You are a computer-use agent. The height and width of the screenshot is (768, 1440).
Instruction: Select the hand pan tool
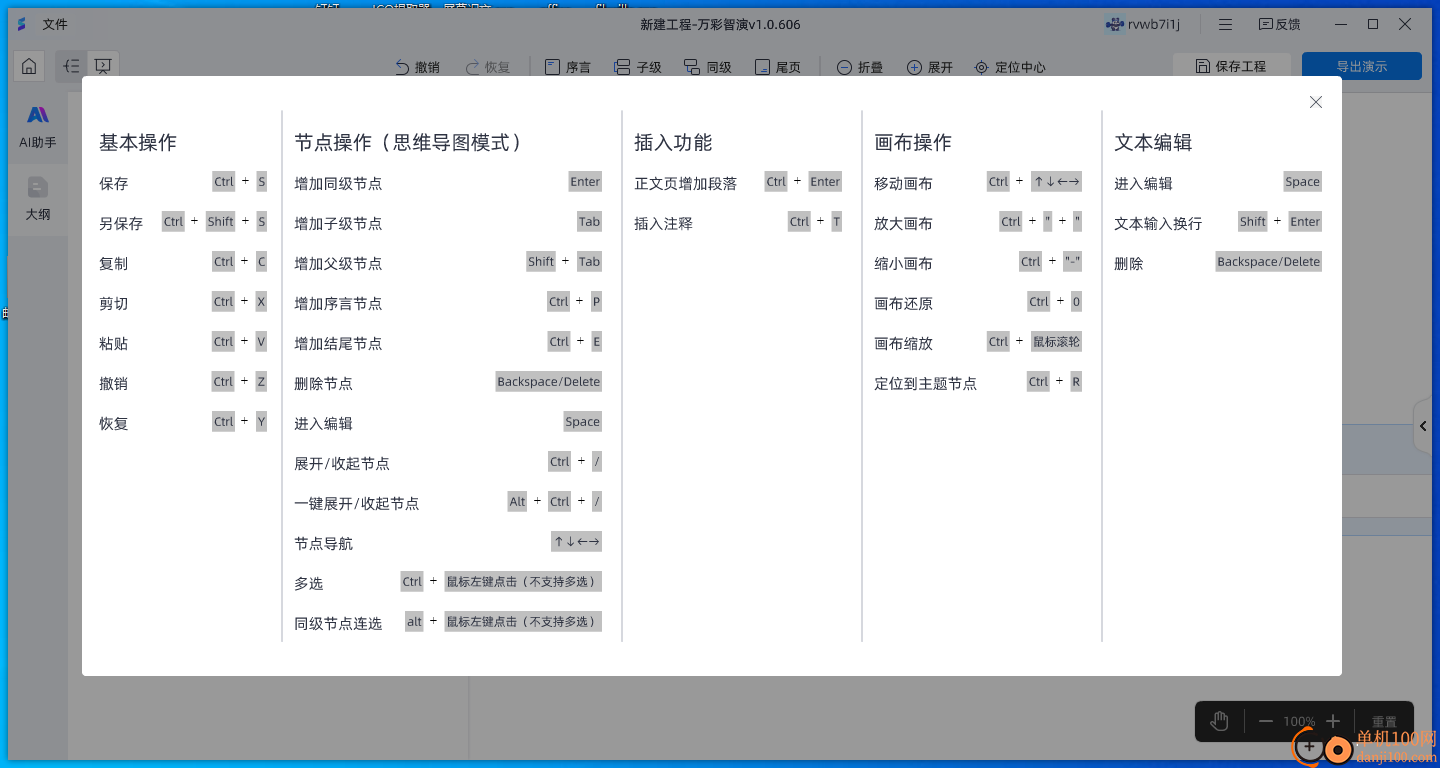[1219, 721]
